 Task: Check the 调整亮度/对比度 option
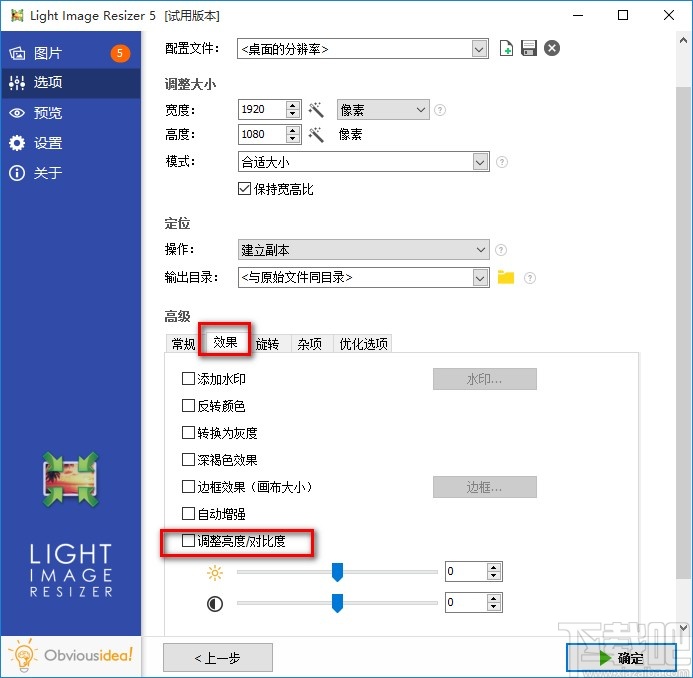[x=188, y=541]
